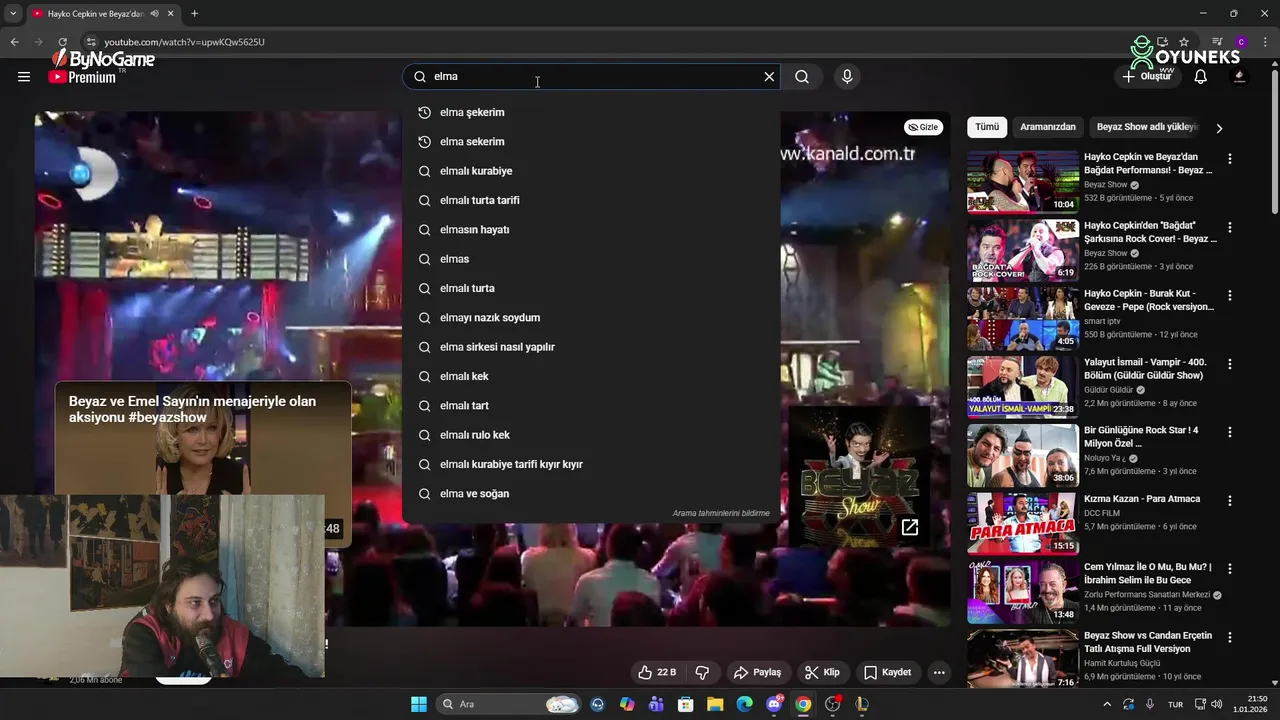
Task: Start voice search with the microphone
Action: (x=847, y=76)
